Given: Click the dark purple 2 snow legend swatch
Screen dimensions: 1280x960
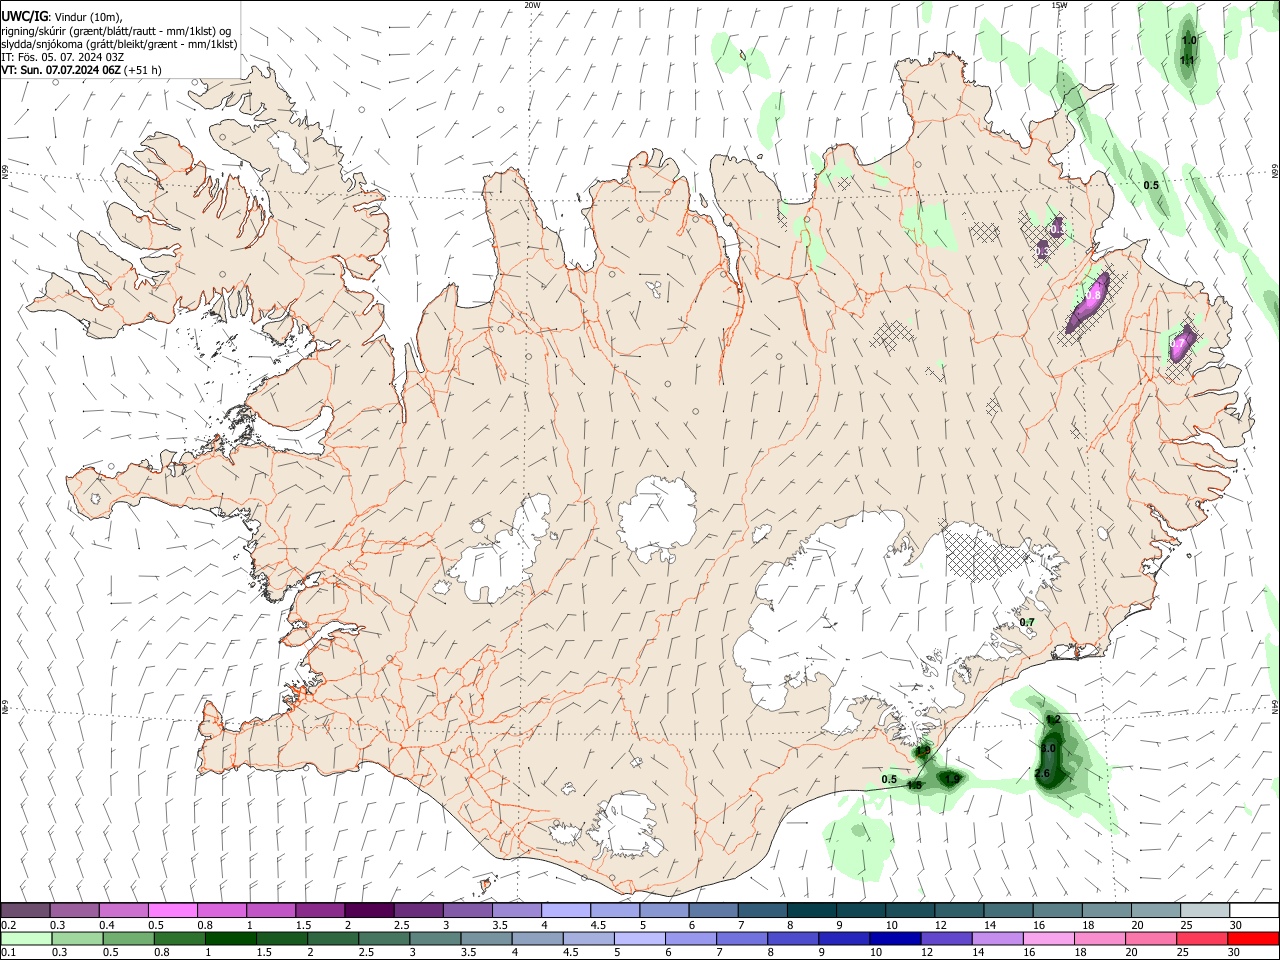Looking at the screenshot, I should 369,910.
